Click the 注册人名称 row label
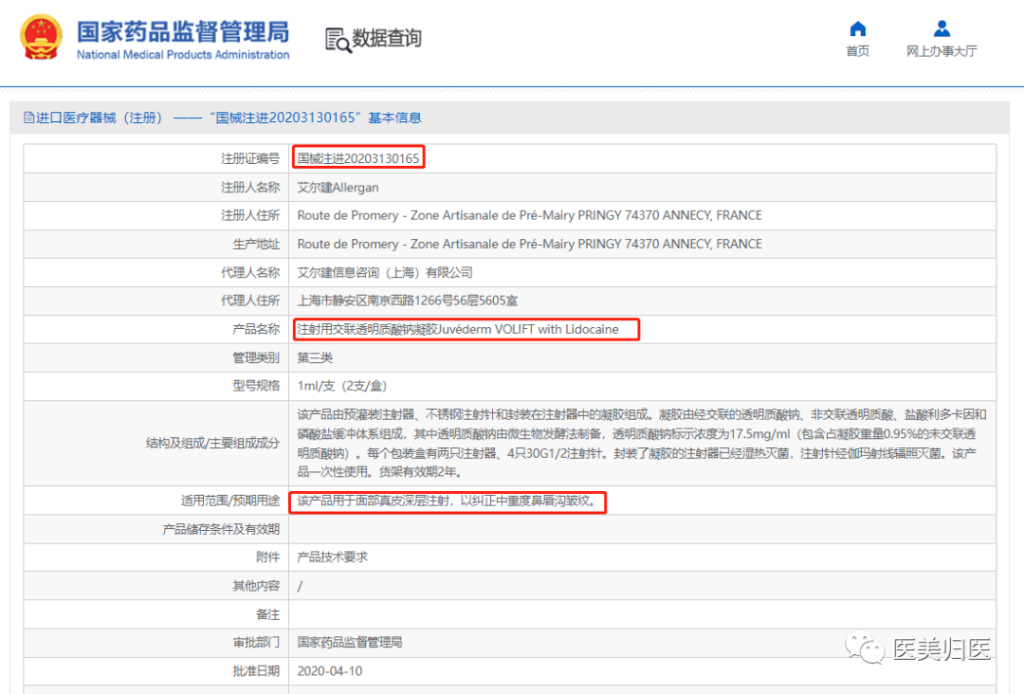1024x694 pixels. click(250, 187)
